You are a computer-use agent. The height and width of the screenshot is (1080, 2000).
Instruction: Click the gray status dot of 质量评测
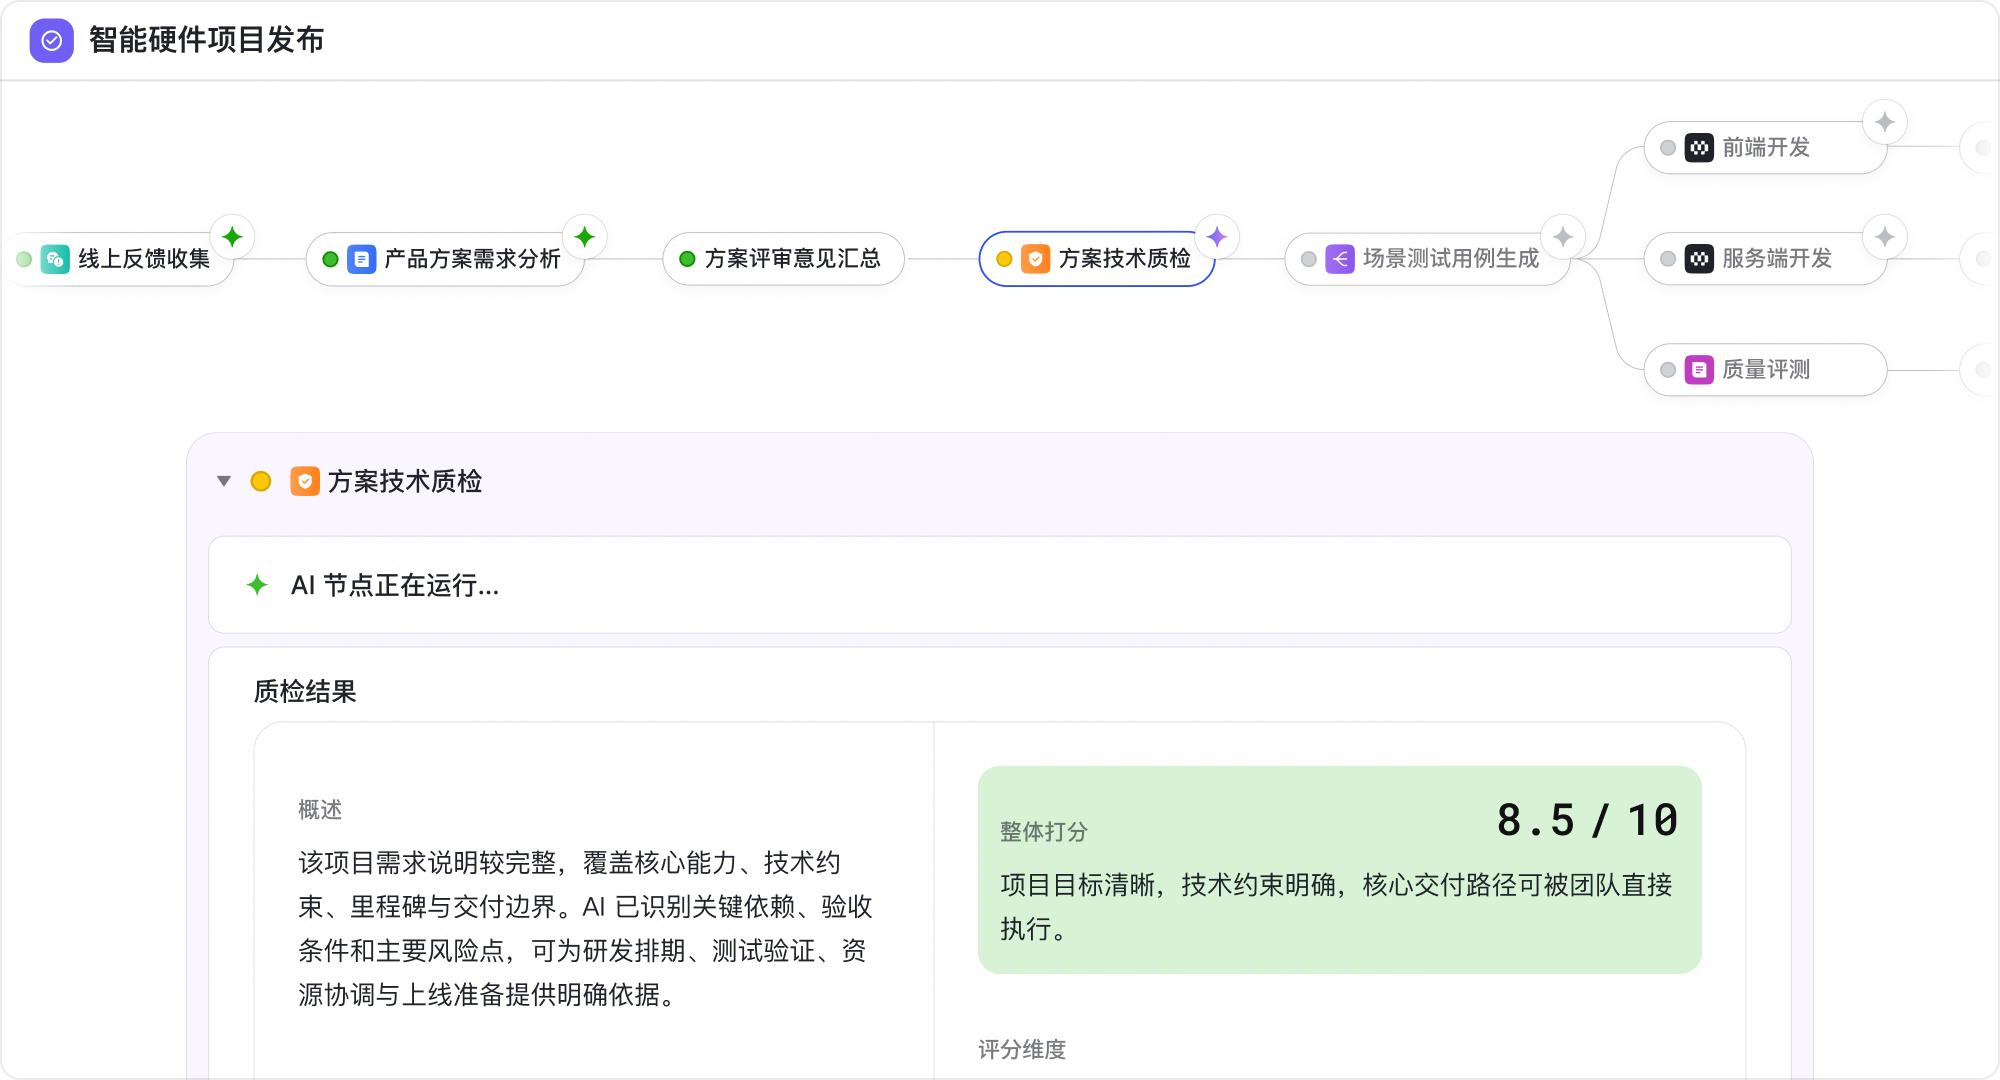[1668, 370]
